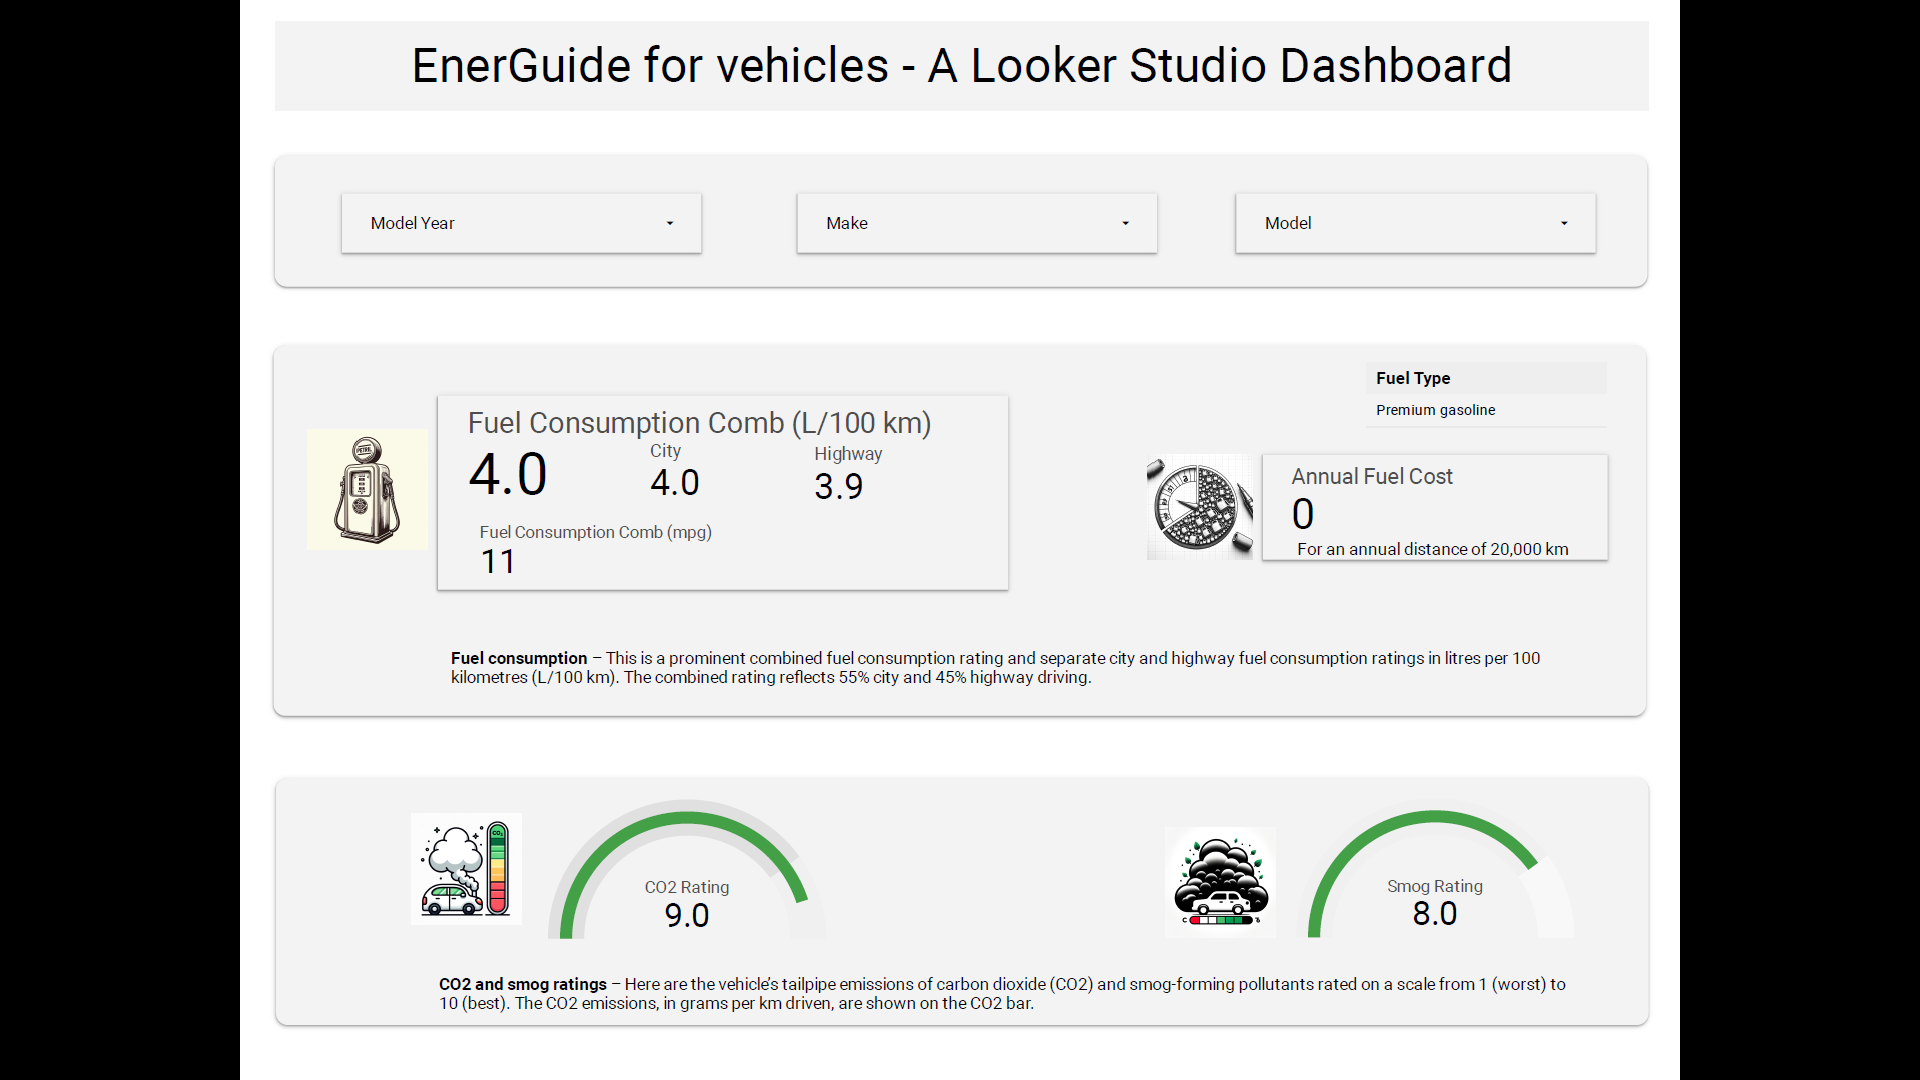1920x1080 pixels.
Task: Select the Fuel Consumption Comb mpg value
Action: pyautogui.click(x=497, y=561)
